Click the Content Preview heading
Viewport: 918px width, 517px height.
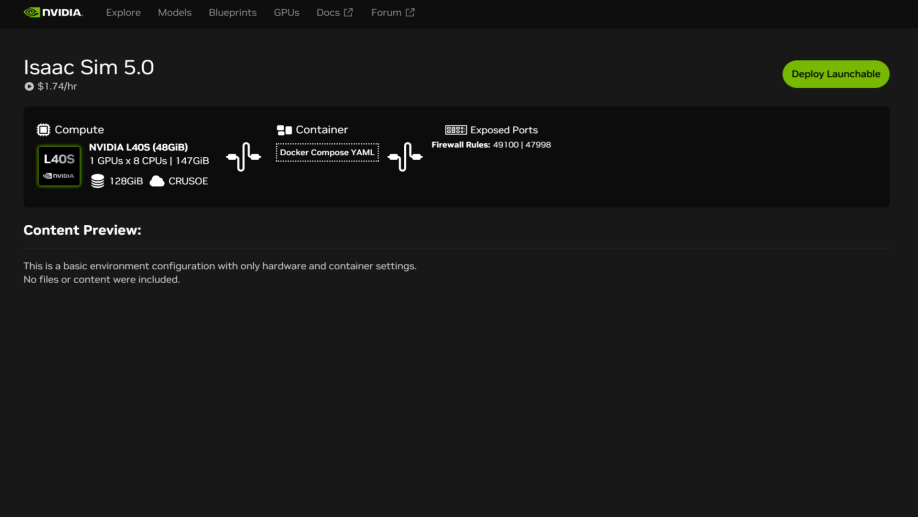pos(82,230)
